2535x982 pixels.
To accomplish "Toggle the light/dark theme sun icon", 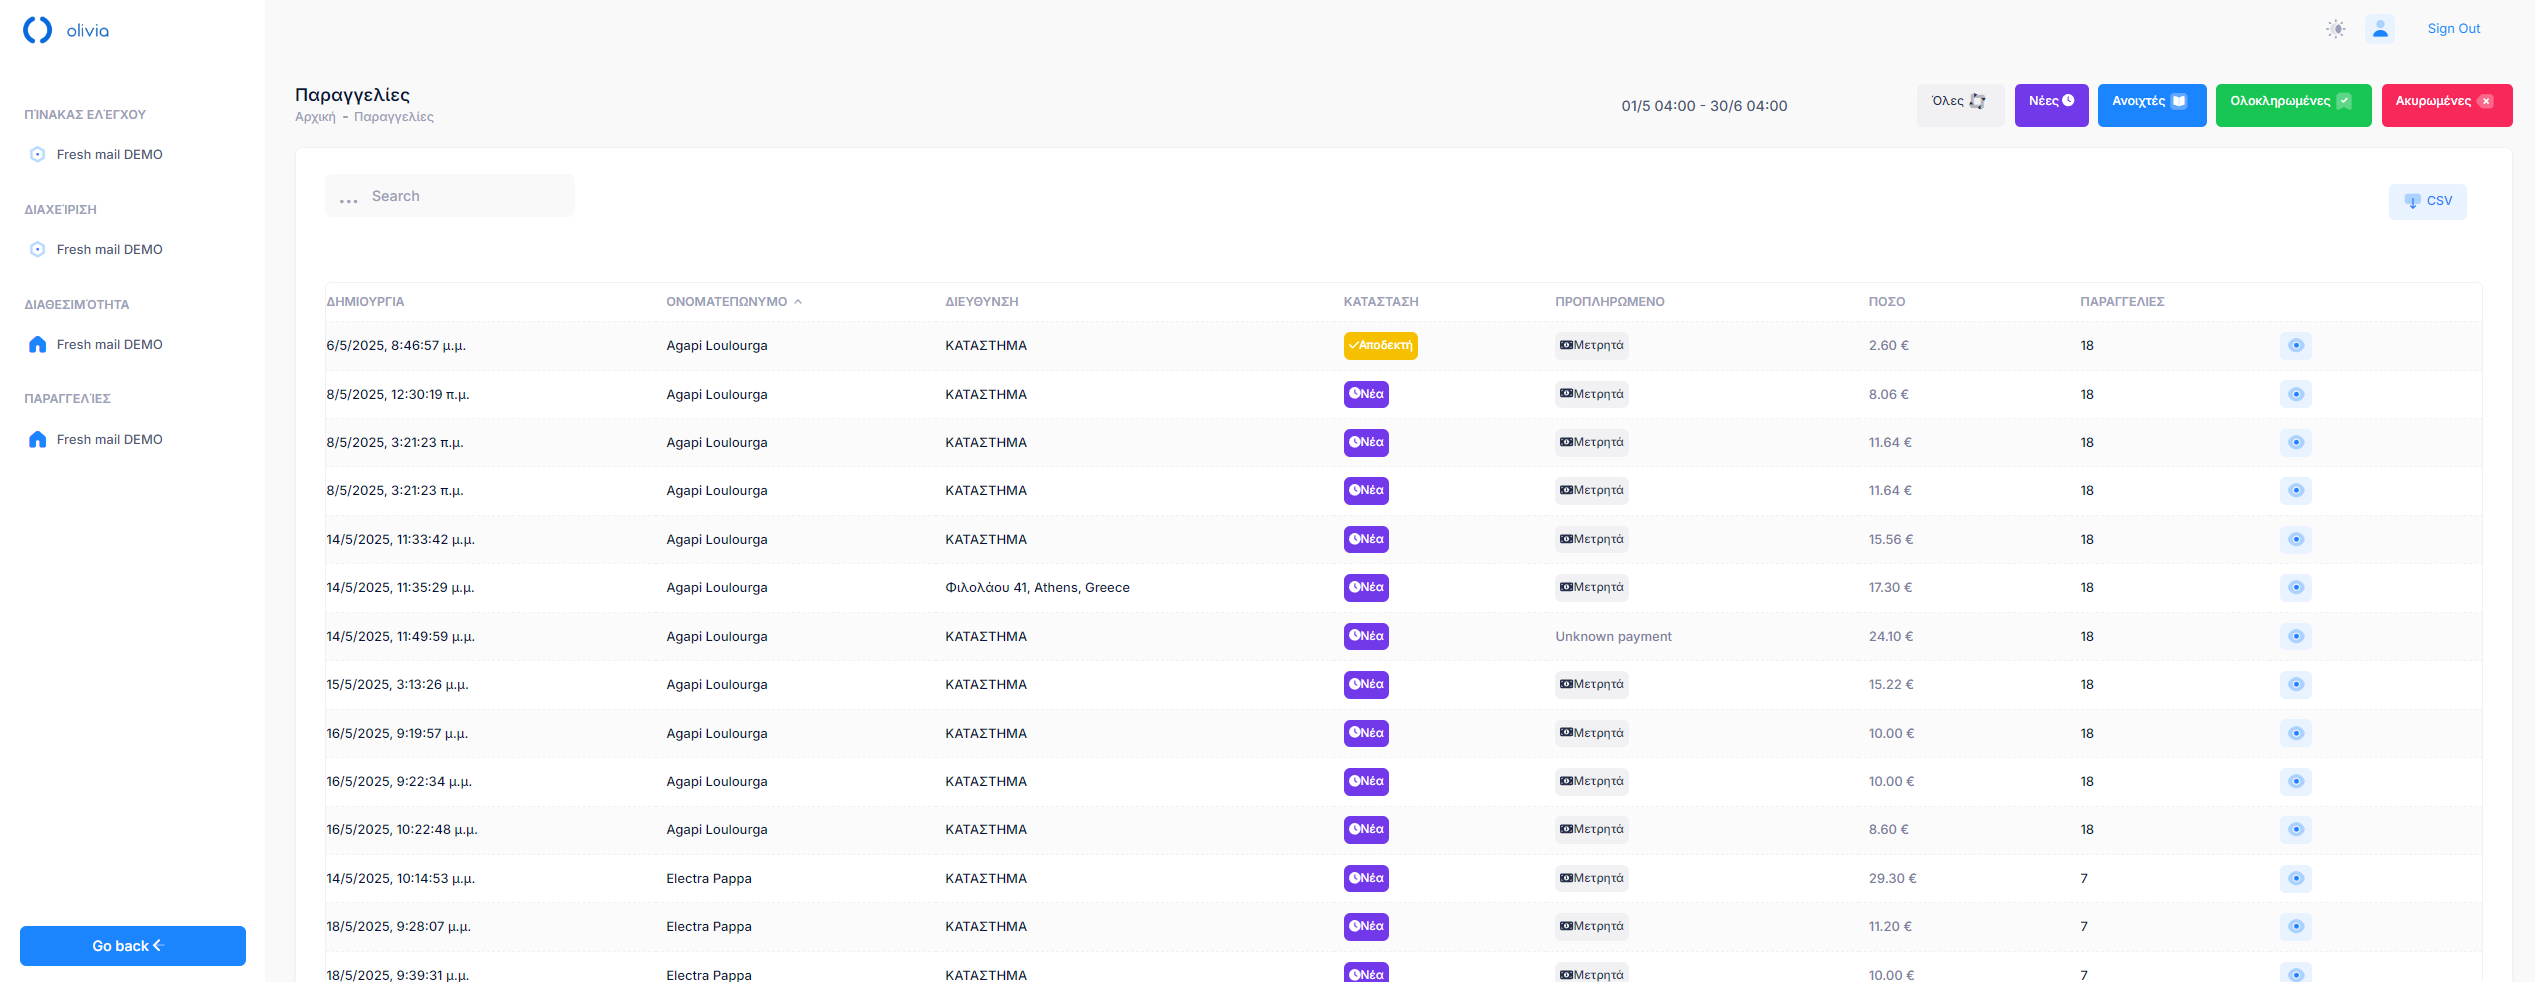I will [2335, 29].
